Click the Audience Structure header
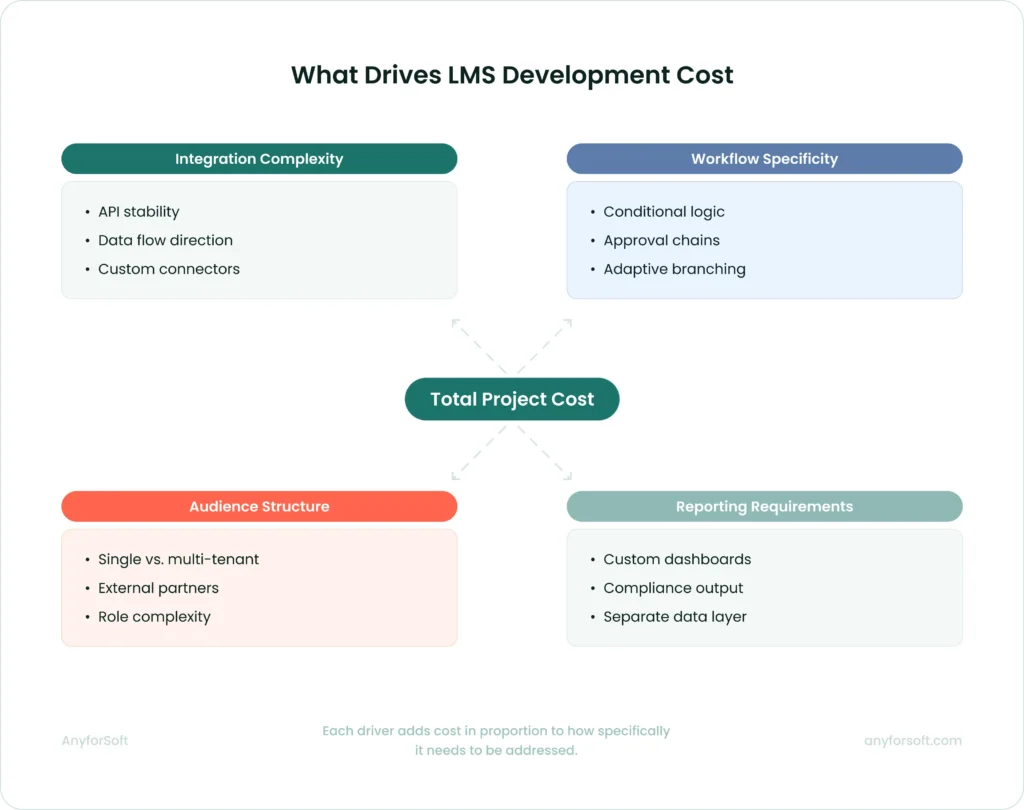Image resolution: width=1024 pixels, height=810 pixels. pos(259,507)
